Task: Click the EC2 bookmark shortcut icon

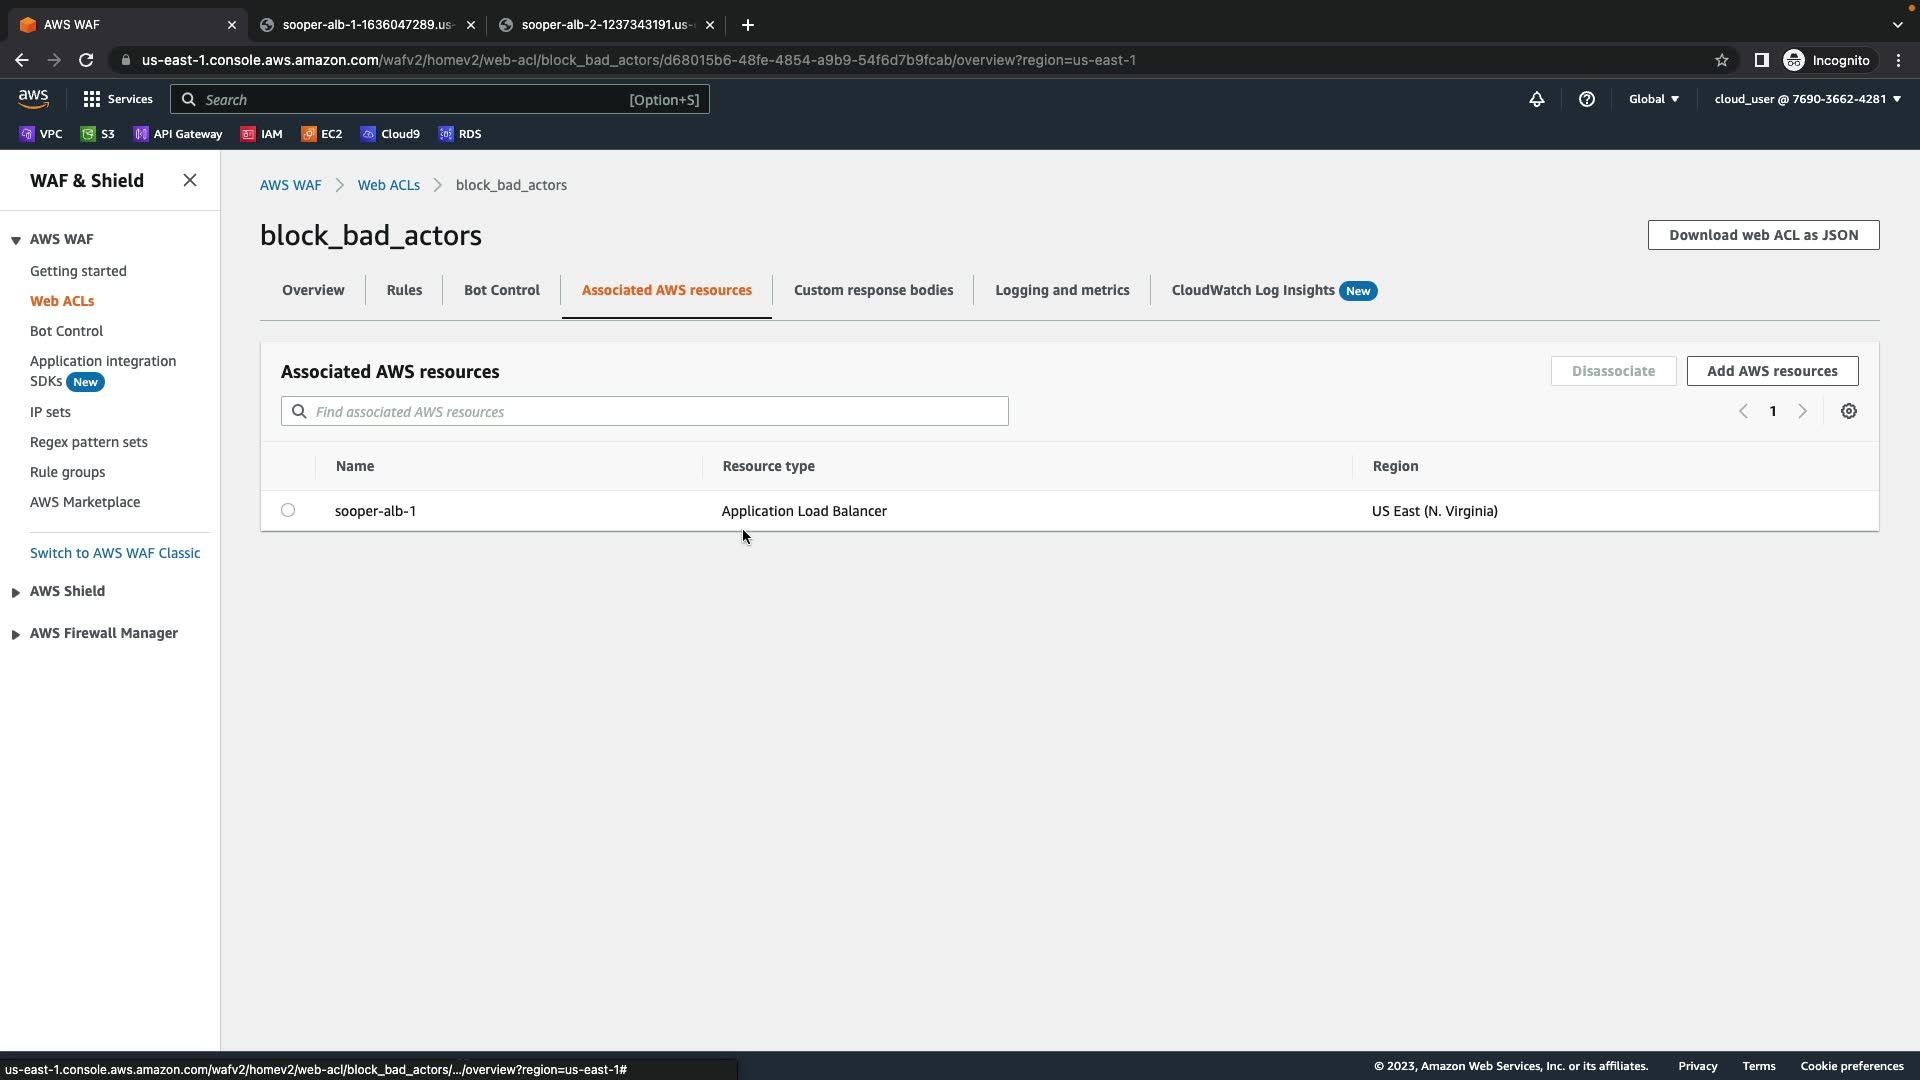Action: point(310,134)
